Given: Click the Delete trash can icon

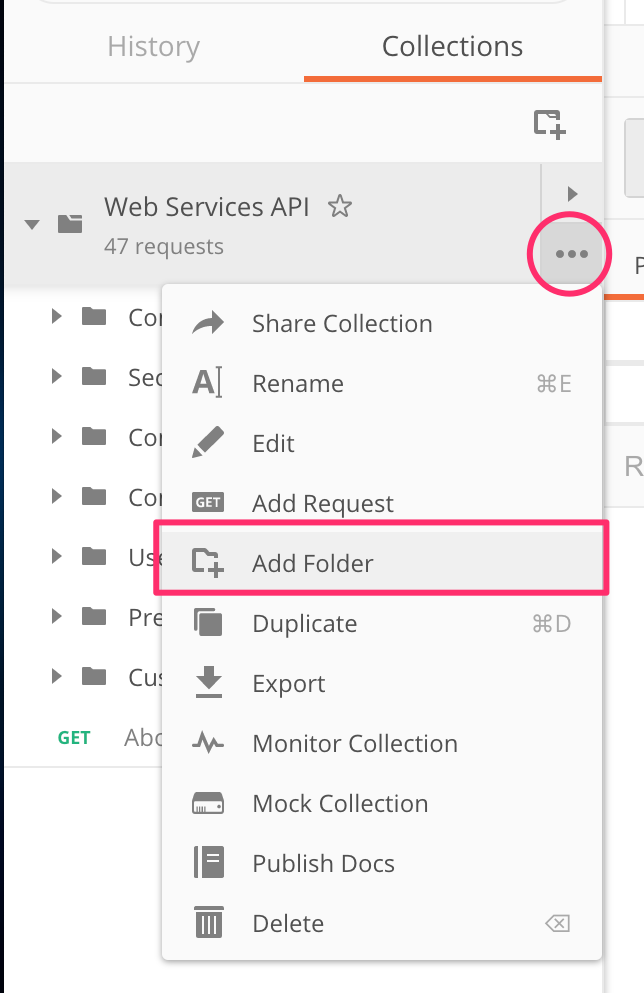Looking at the screenshot, I should pyautogui.click(x=208, y=923).
